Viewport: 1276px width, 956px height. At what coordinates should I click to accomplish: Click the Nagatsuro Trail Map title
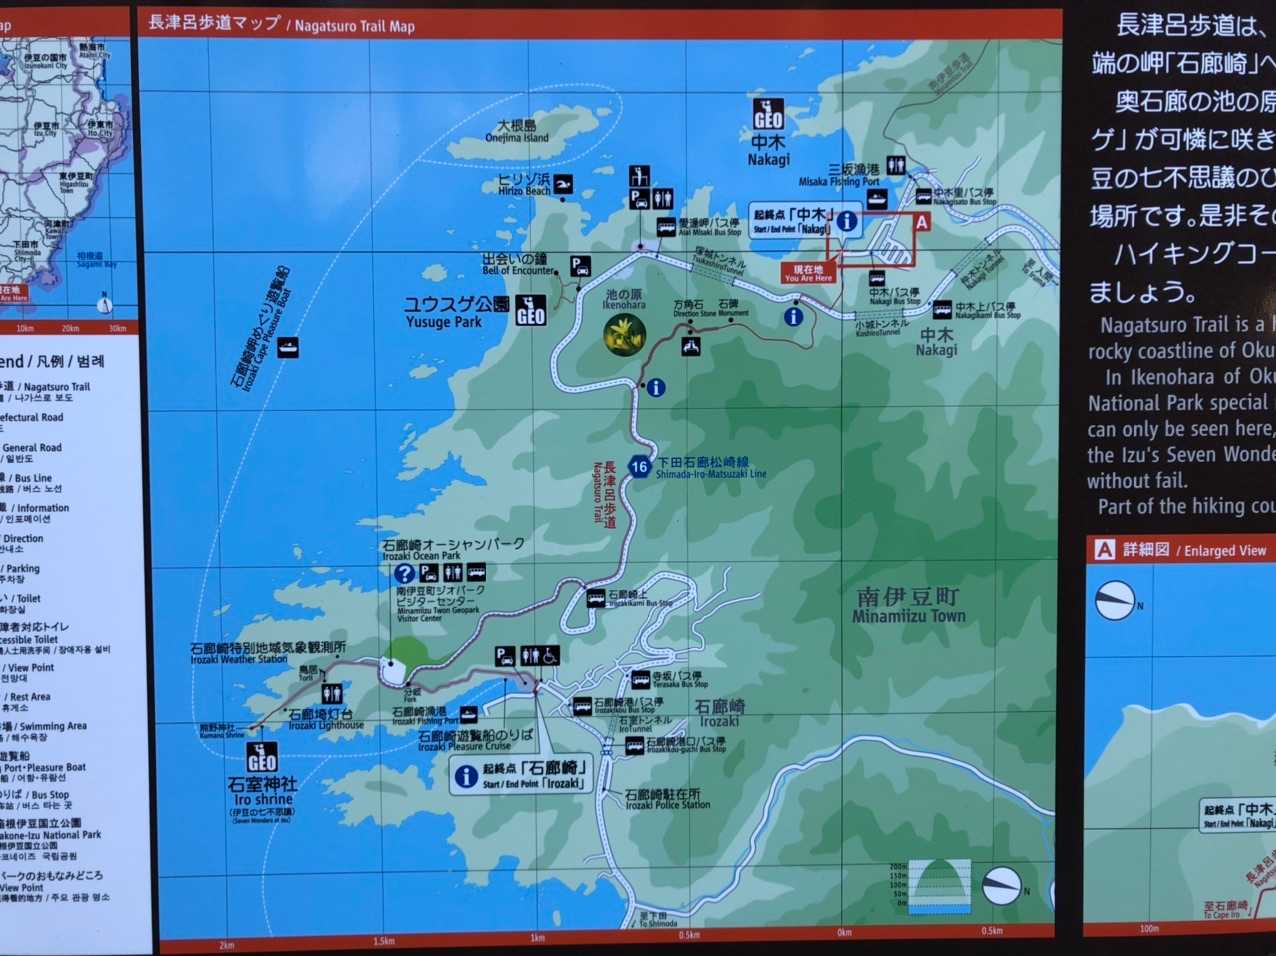point(281,24)
